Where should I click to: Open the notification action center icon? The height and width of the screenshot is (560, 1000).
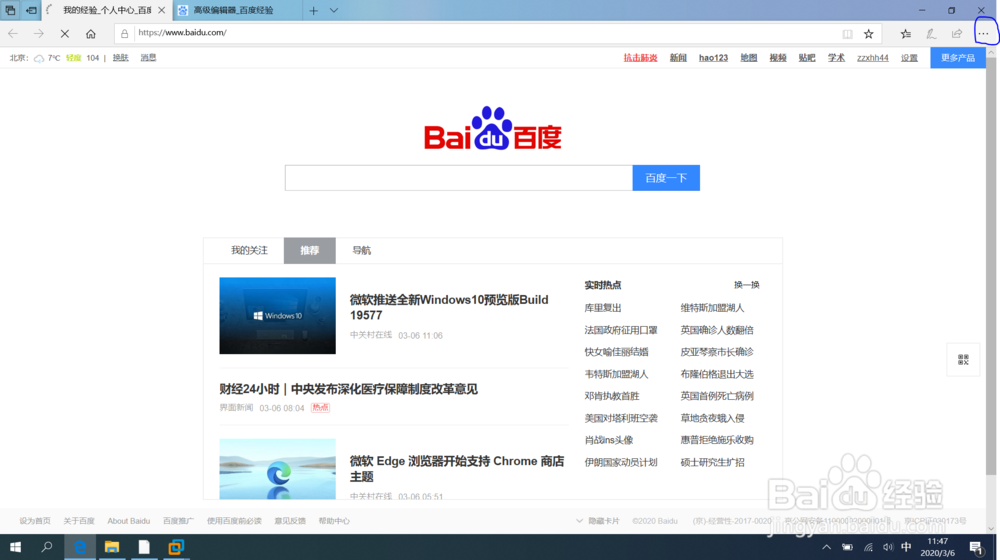point(975,547)
